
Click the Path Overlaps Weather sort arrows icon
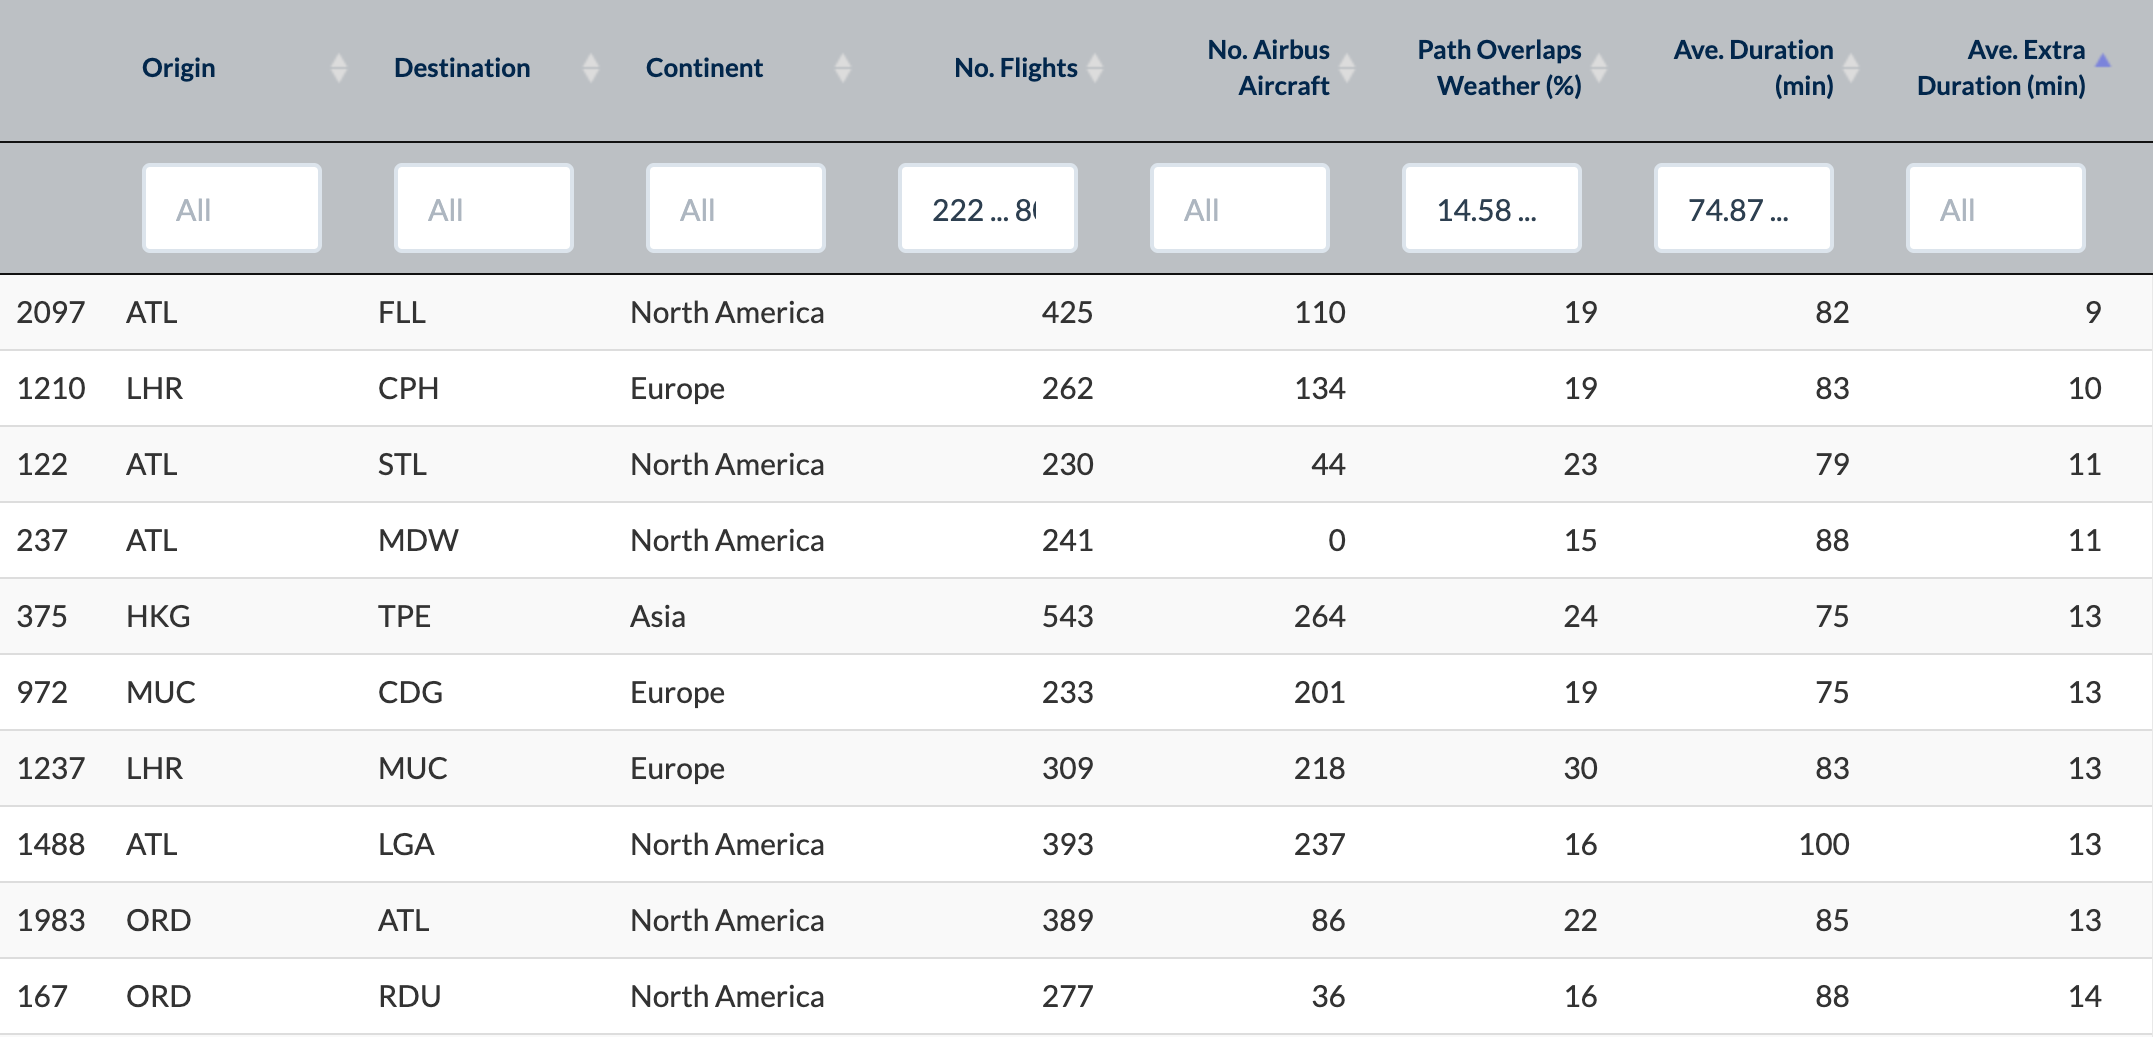1599,68
